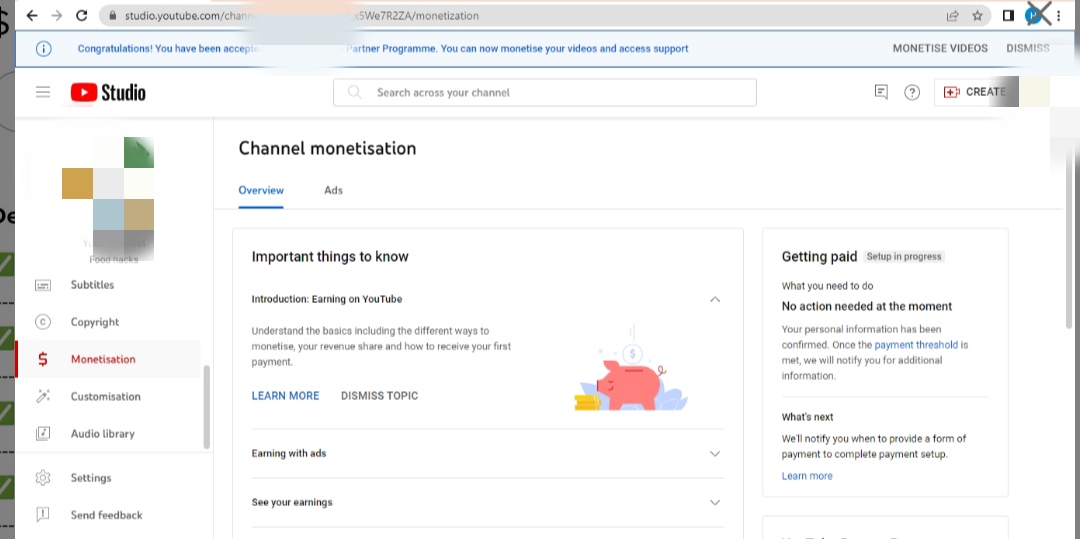Click the browser forward arrow
The image size is (1080, 539).
coord(56,15)
